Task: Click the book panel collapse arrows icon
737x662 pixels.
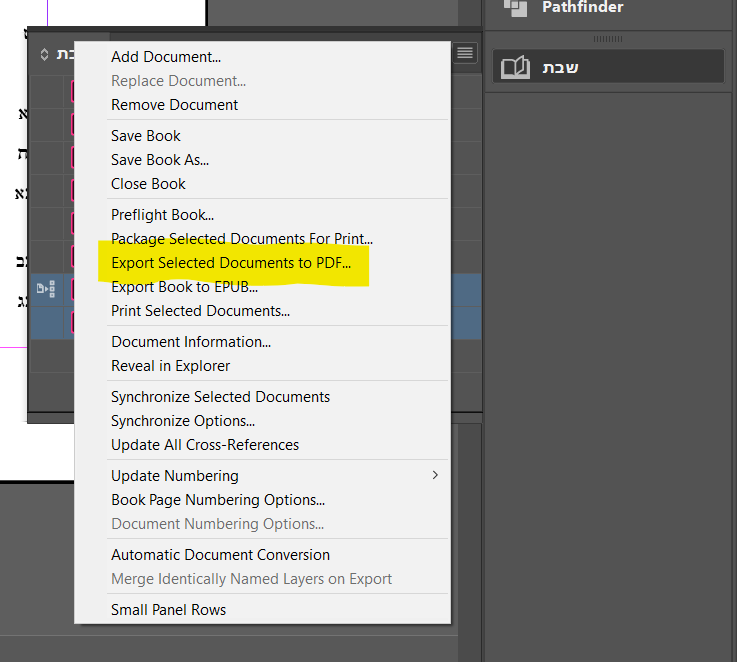Action: (44, 55)
